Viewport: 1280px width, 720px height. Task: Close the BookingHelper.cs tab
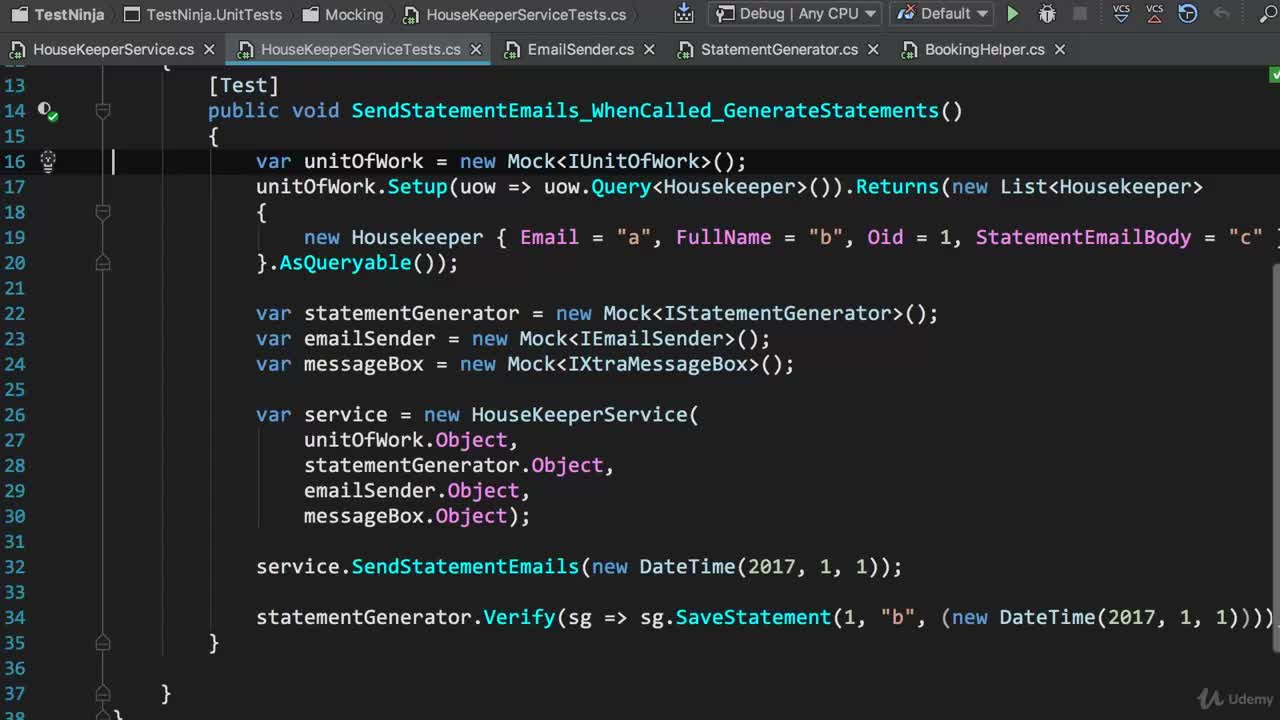1059,49
